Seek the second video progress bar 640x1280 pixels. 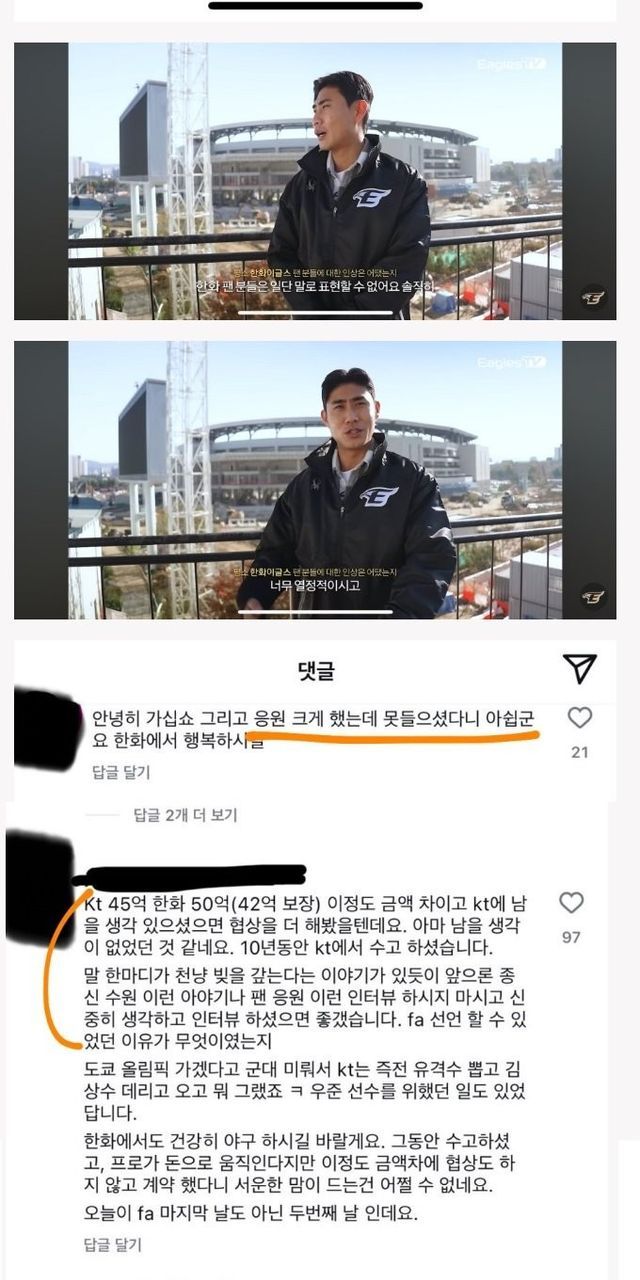coord(315,611)
